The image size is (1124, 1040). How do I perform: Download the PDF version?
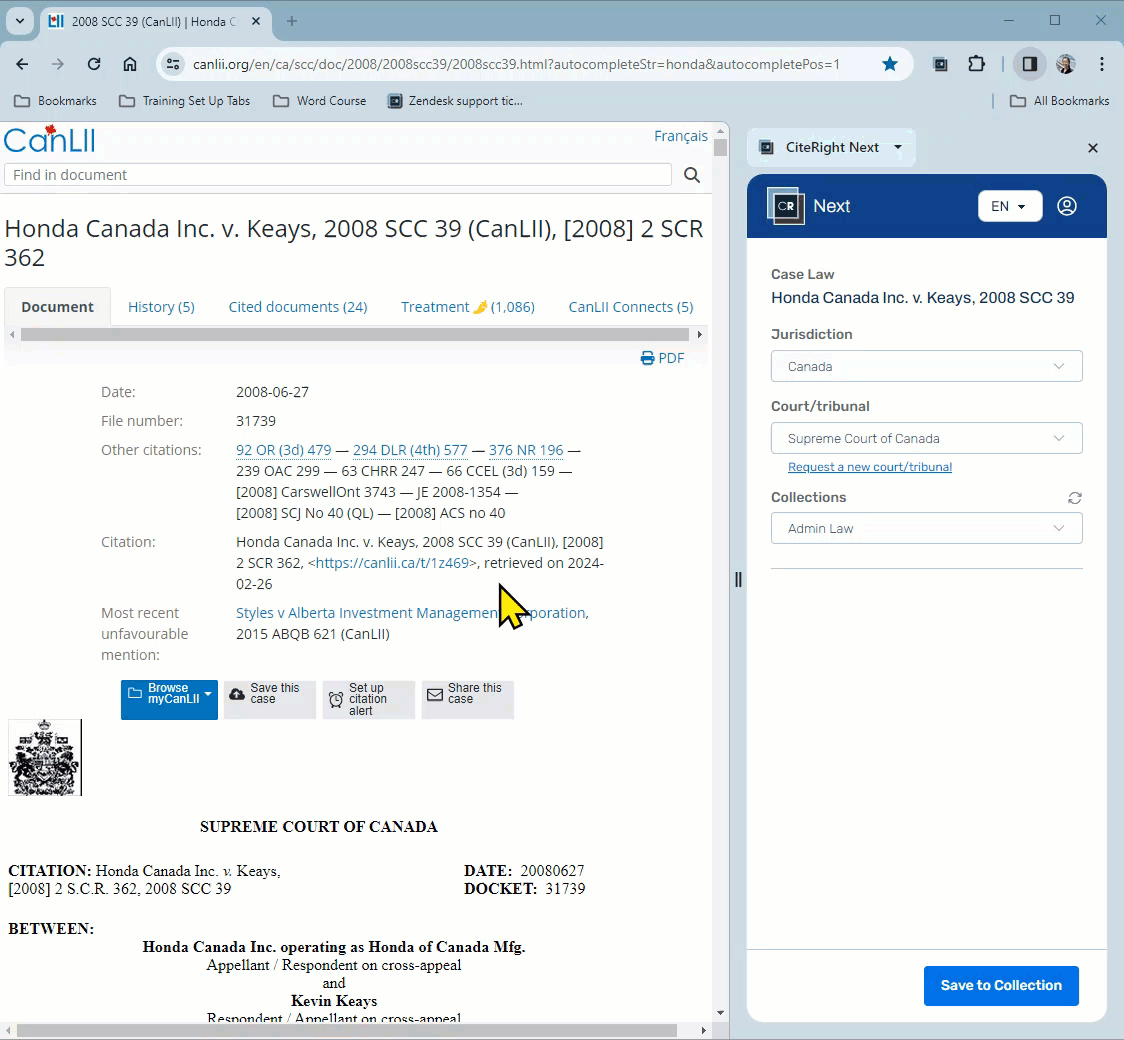662,358
